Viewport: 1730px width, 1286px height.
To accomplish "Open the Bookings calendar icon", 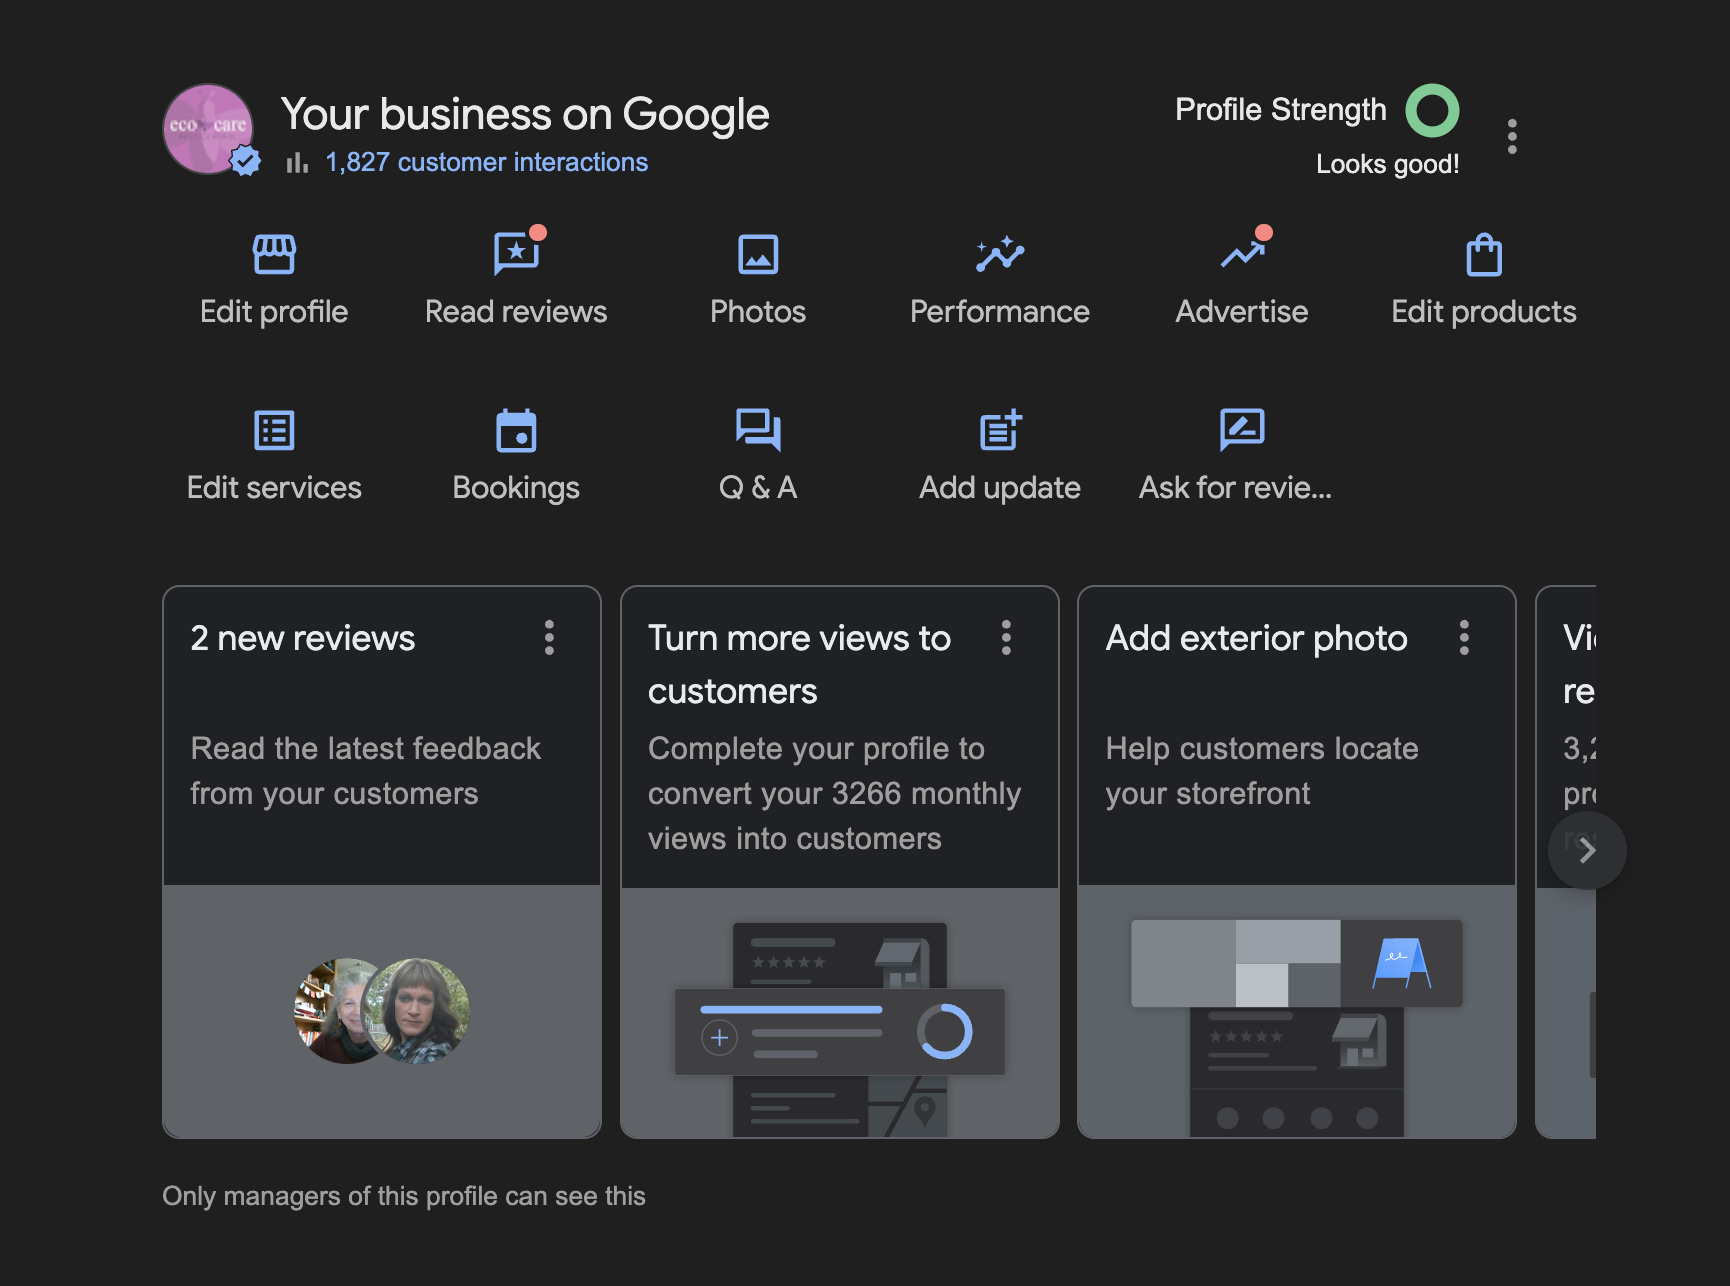I will tap(516, 431).
